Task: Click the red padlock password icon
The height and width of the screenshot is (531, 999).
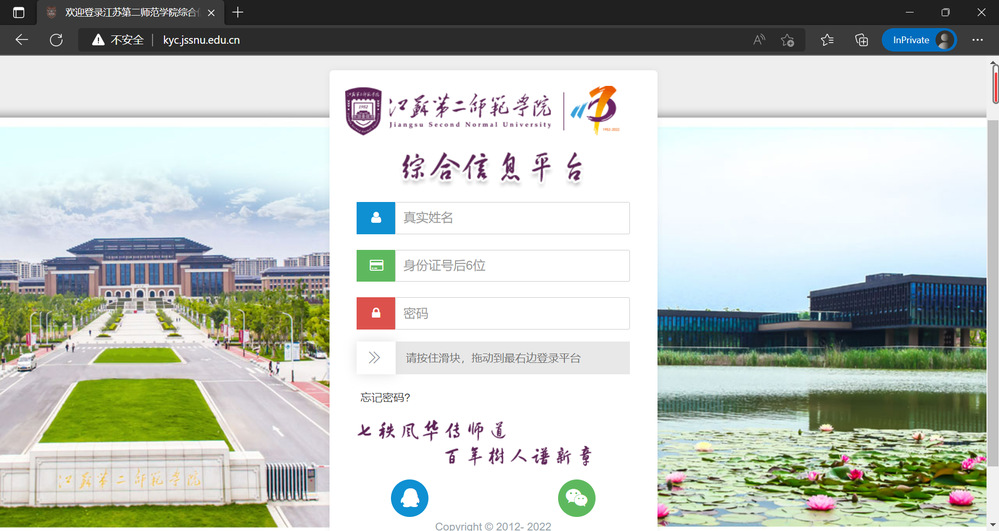Action: pos(375,313)
